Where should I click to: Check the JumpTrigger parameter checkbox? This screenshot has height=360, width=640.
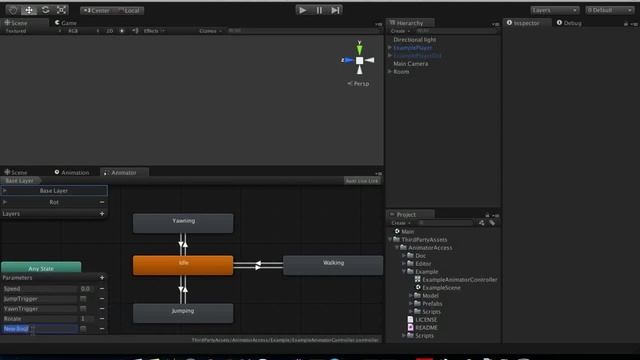[x=83, y=299]
